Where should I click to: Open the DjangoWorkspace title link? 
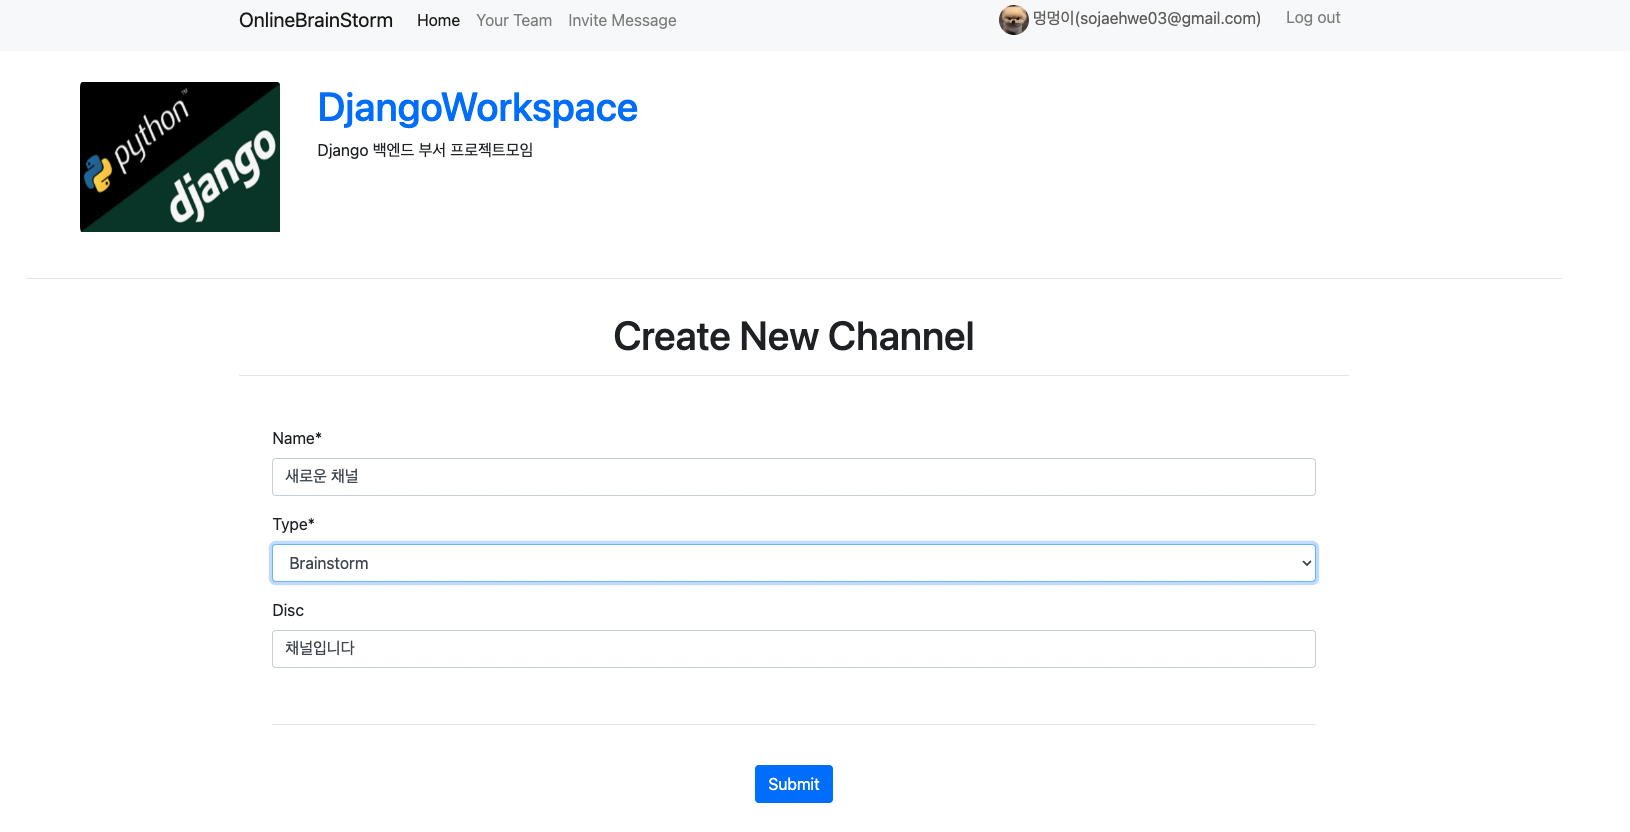[477, 107]
